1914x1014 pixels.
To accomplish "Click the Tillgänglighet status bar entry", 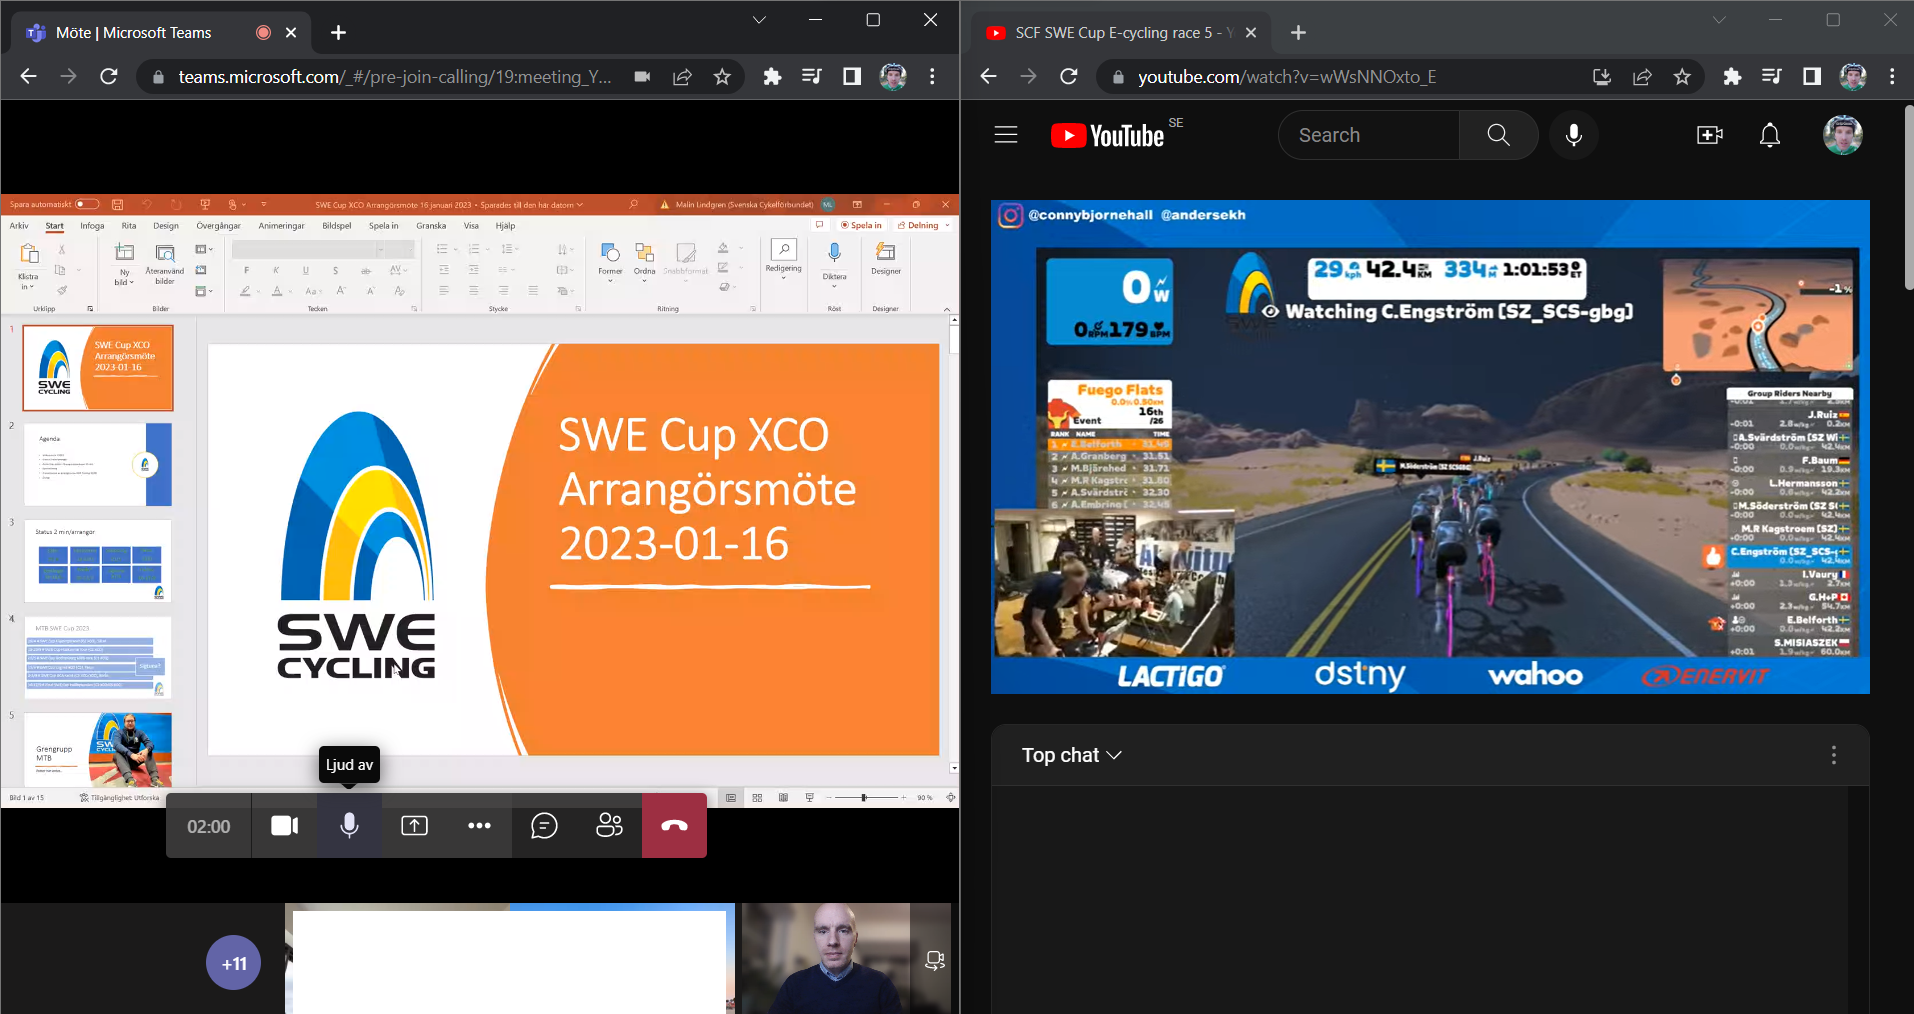I will 119,797.
